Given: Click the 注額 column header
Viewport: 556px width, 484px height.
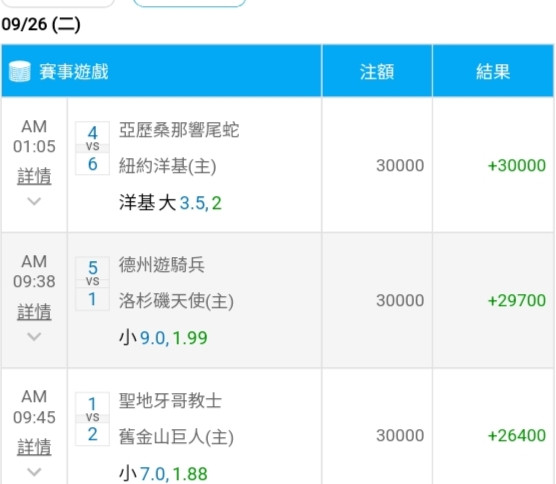Looking at the screenshot, I should [x=377, y=72].
